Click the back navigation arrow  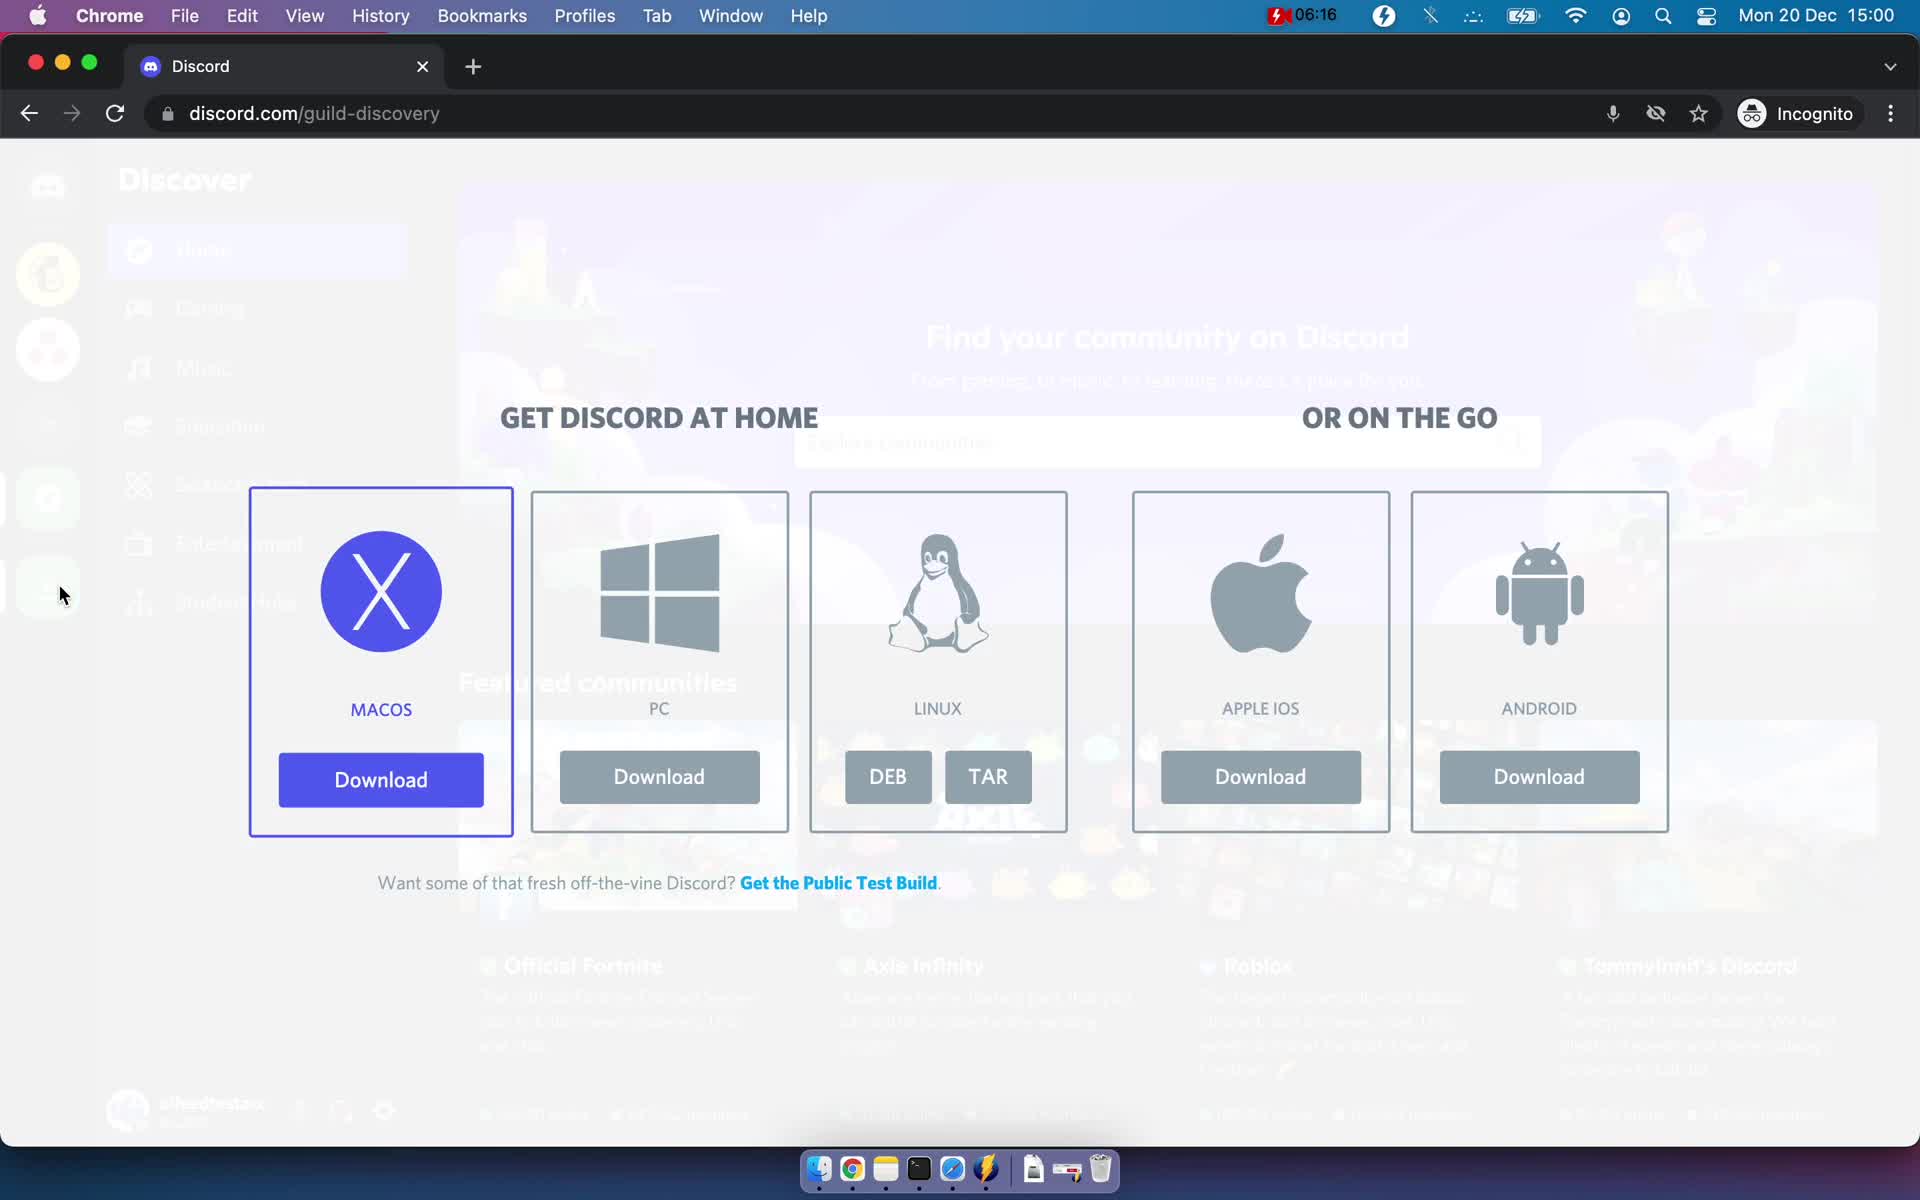tap(29, 113)
